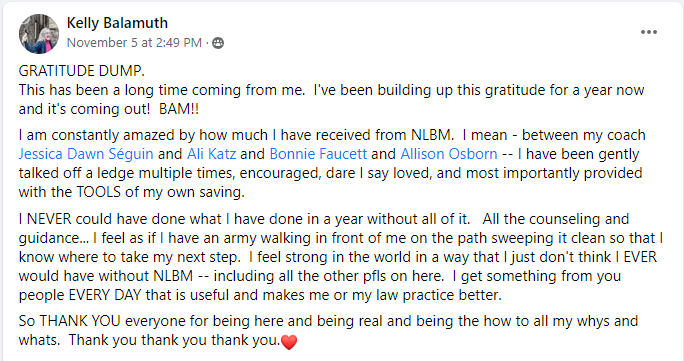The width and height of the screenshot is (684, 361).
Task: Click the capitalized word TOOLS
Action: (x=99, y=192)
